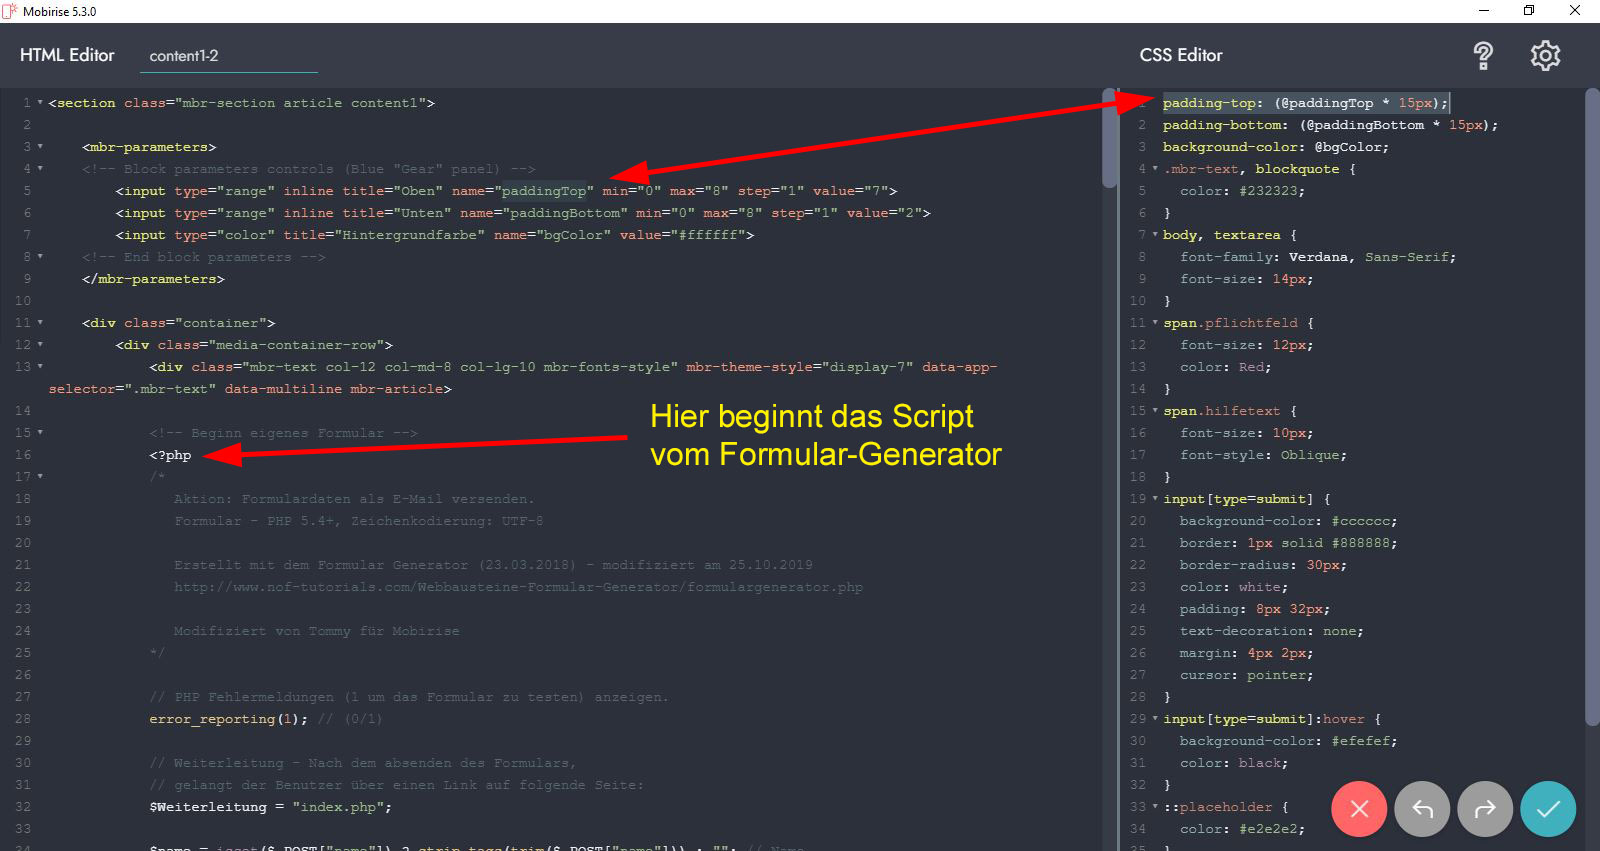1600x851 pixels.
Task: Select the content1-2 tab
Action: (x=184, y=56)
